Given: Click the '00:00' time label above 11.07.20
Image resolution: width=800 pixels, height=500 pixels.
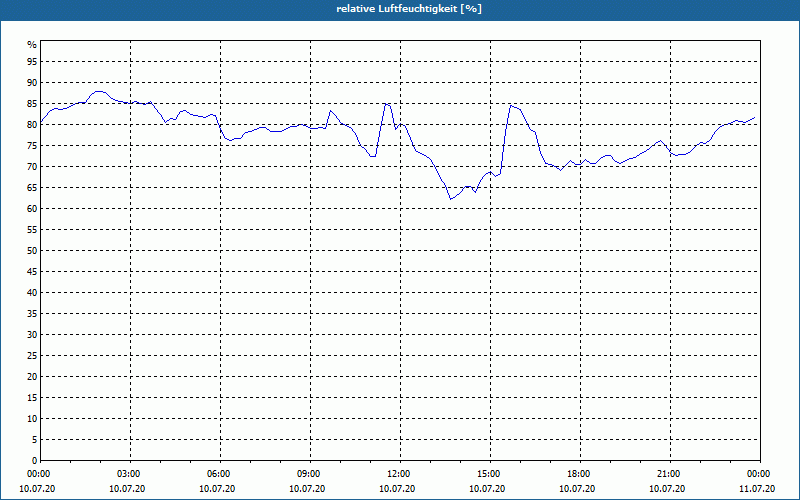Looking at the screenshot, I should [x=759, y=474].
